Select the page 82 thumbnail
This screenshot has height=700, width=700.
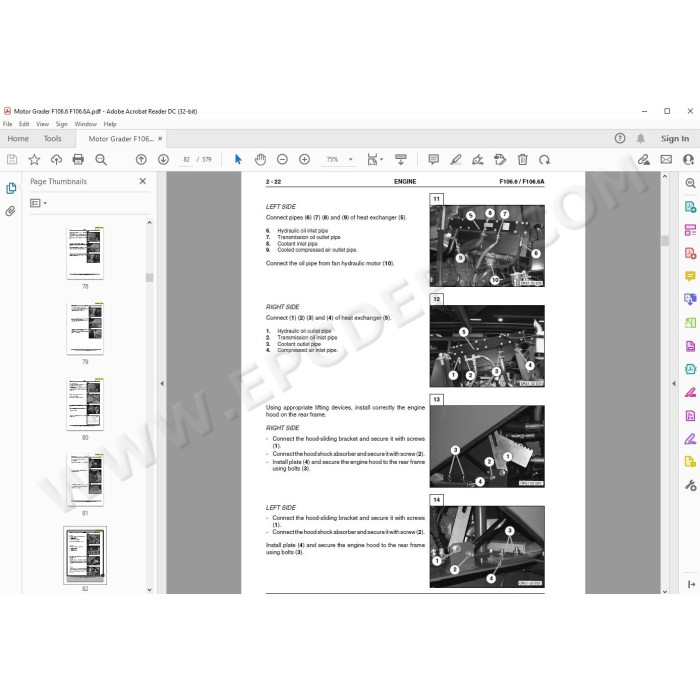click(x=85, y=555)
